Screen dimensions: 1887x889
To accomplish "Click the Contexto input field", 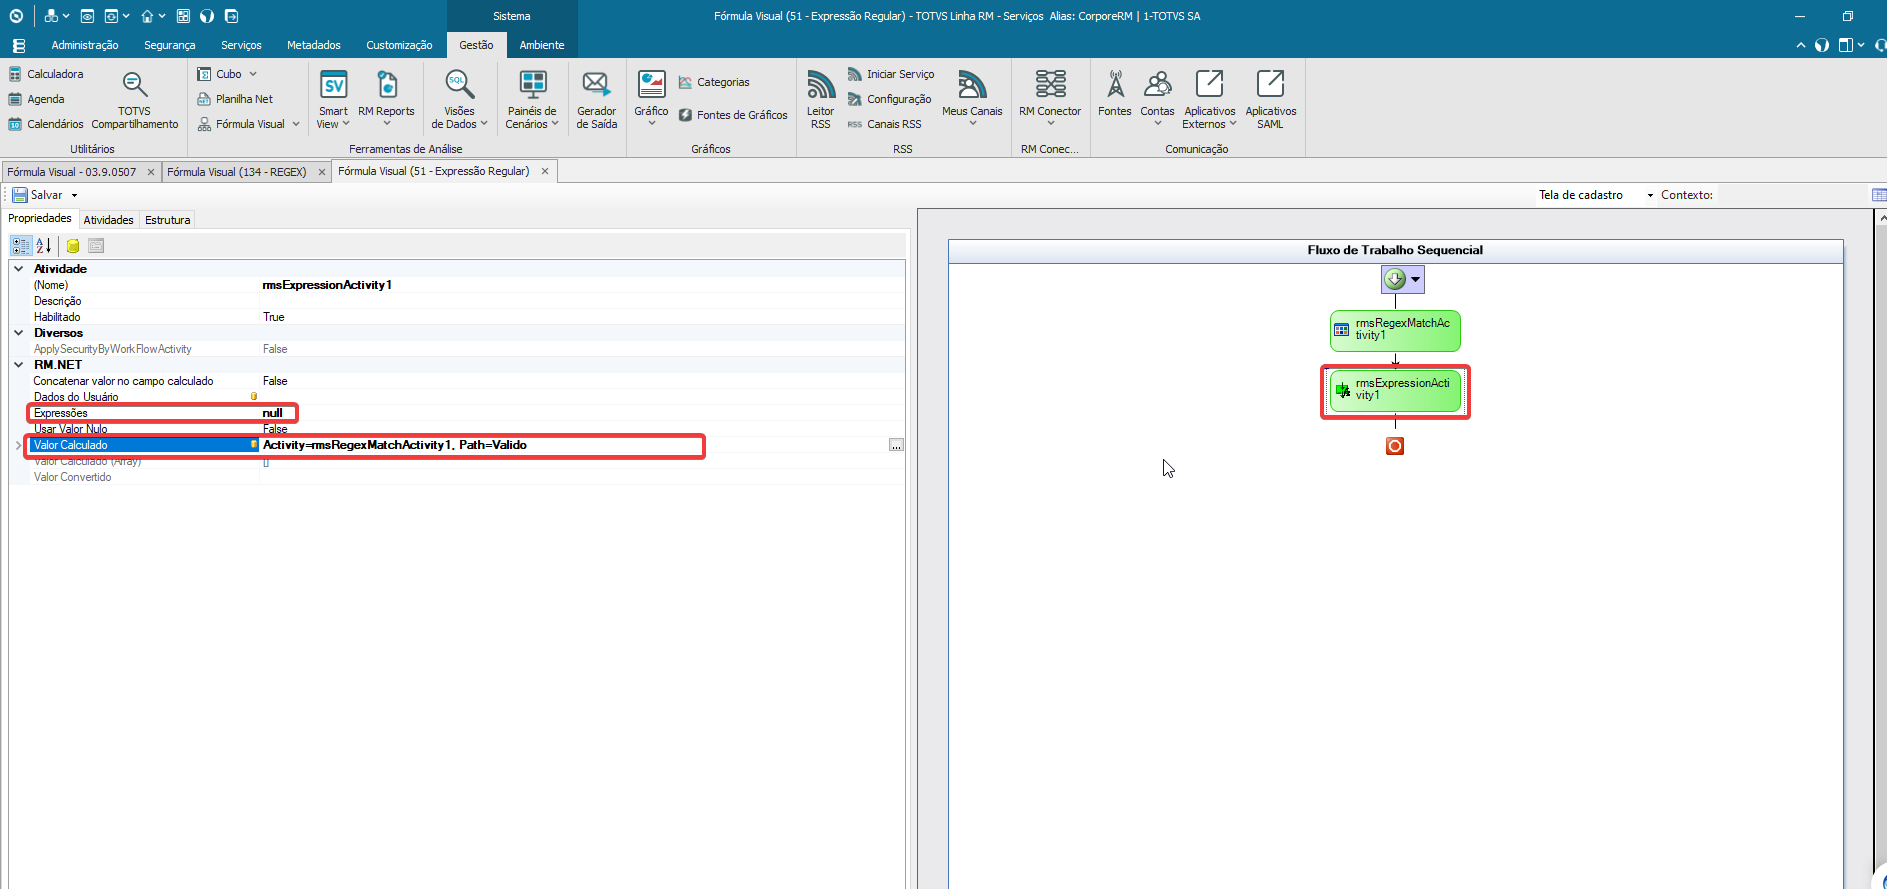I will 1790,195.
